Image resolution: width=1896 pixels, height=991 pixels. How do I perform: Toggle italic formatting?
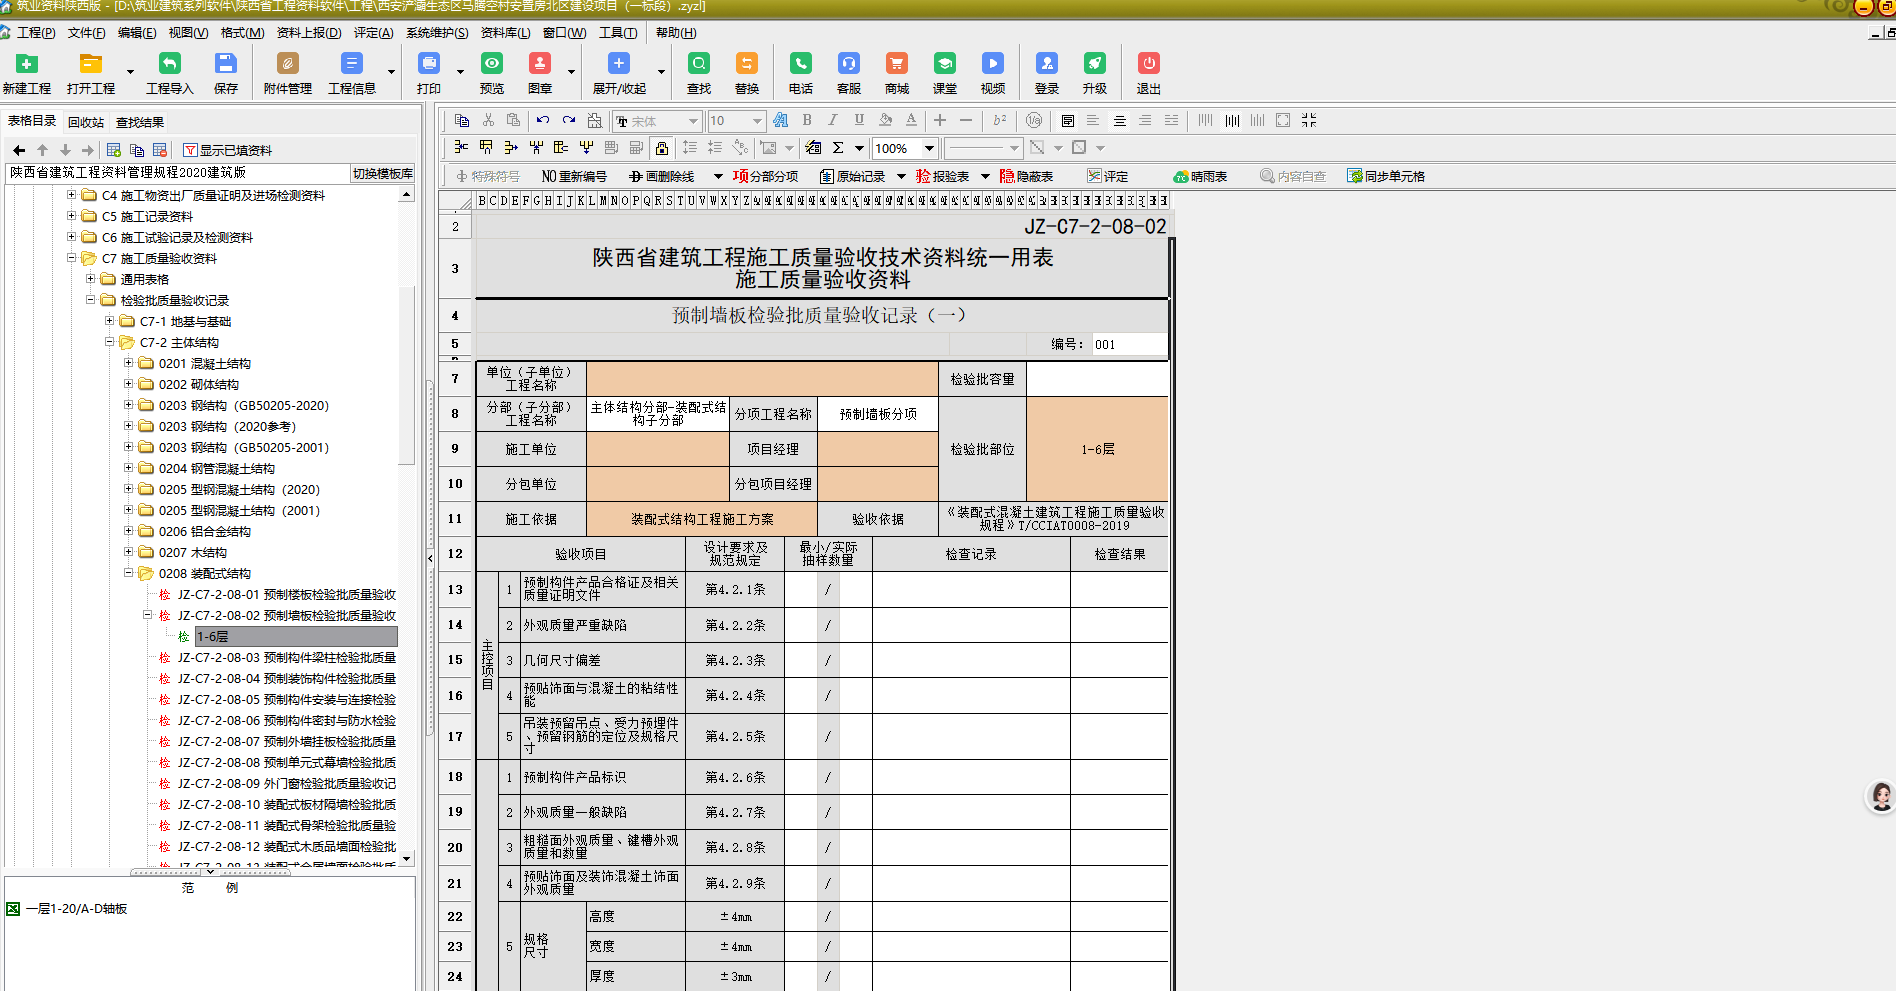(x=832, y=120)
